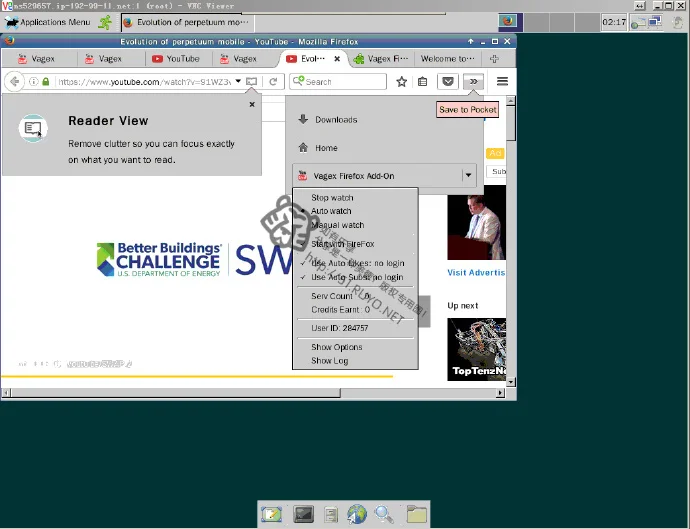Switch to the YouTube tab

(x=176, y=59)
